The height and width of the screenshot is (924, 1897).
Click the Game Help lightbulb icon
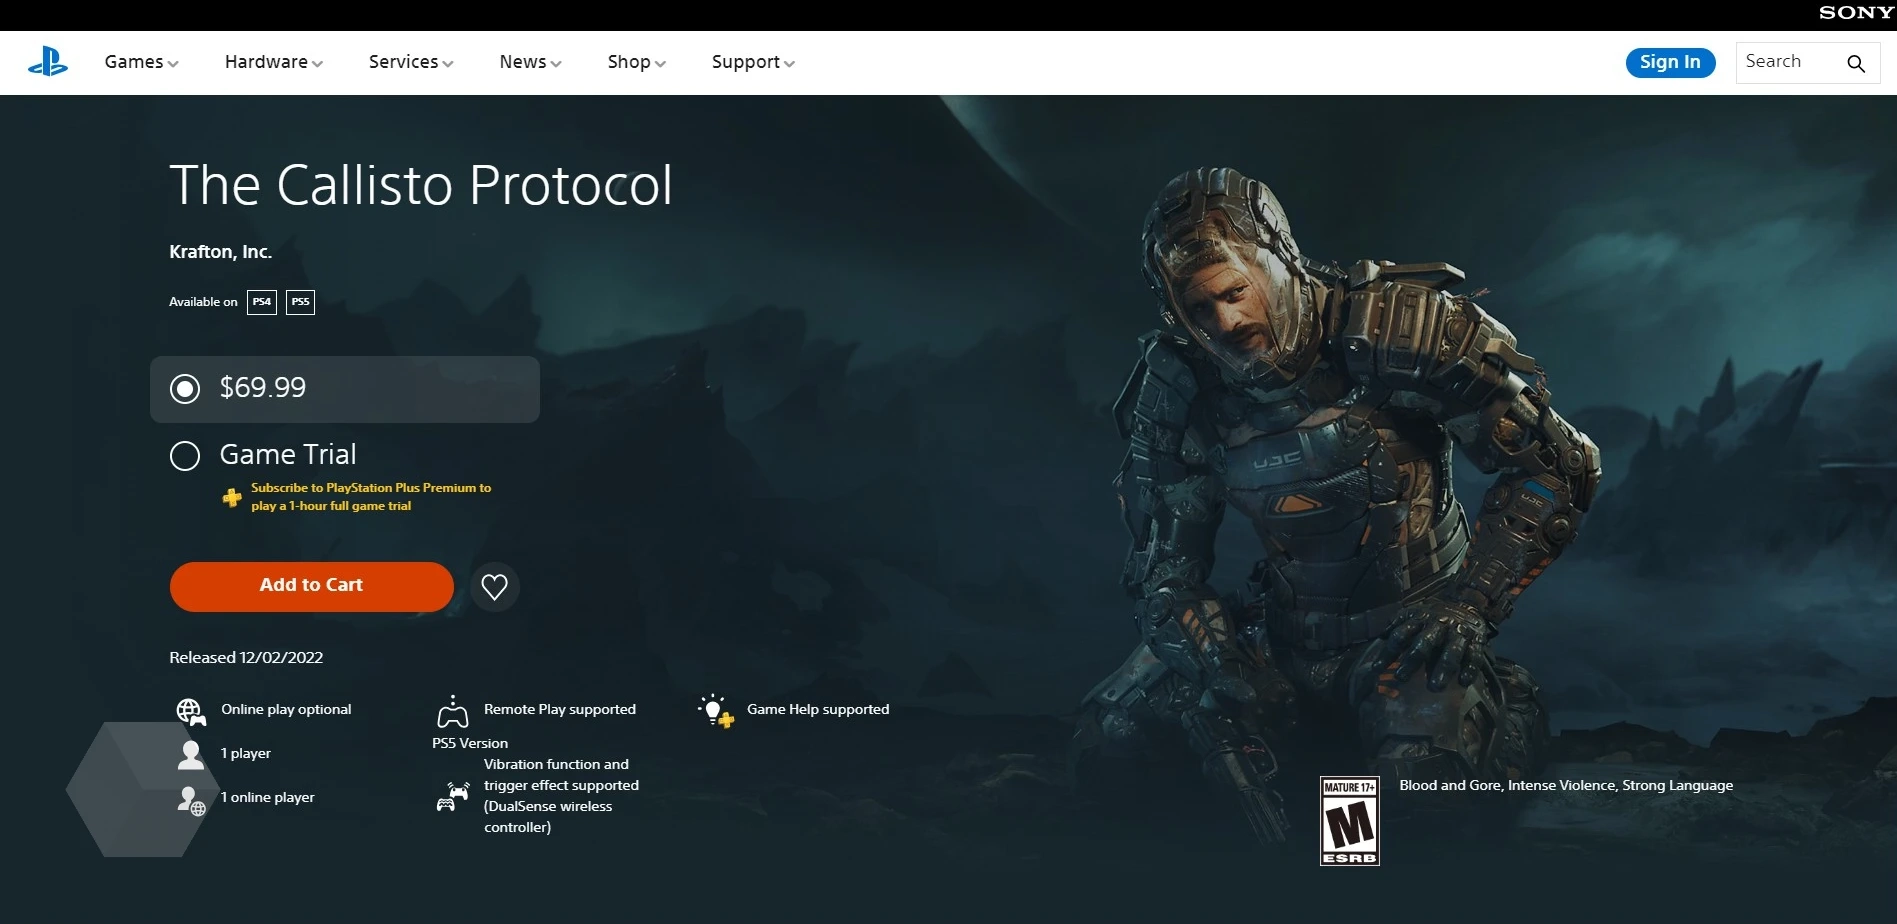coord(715,710)
